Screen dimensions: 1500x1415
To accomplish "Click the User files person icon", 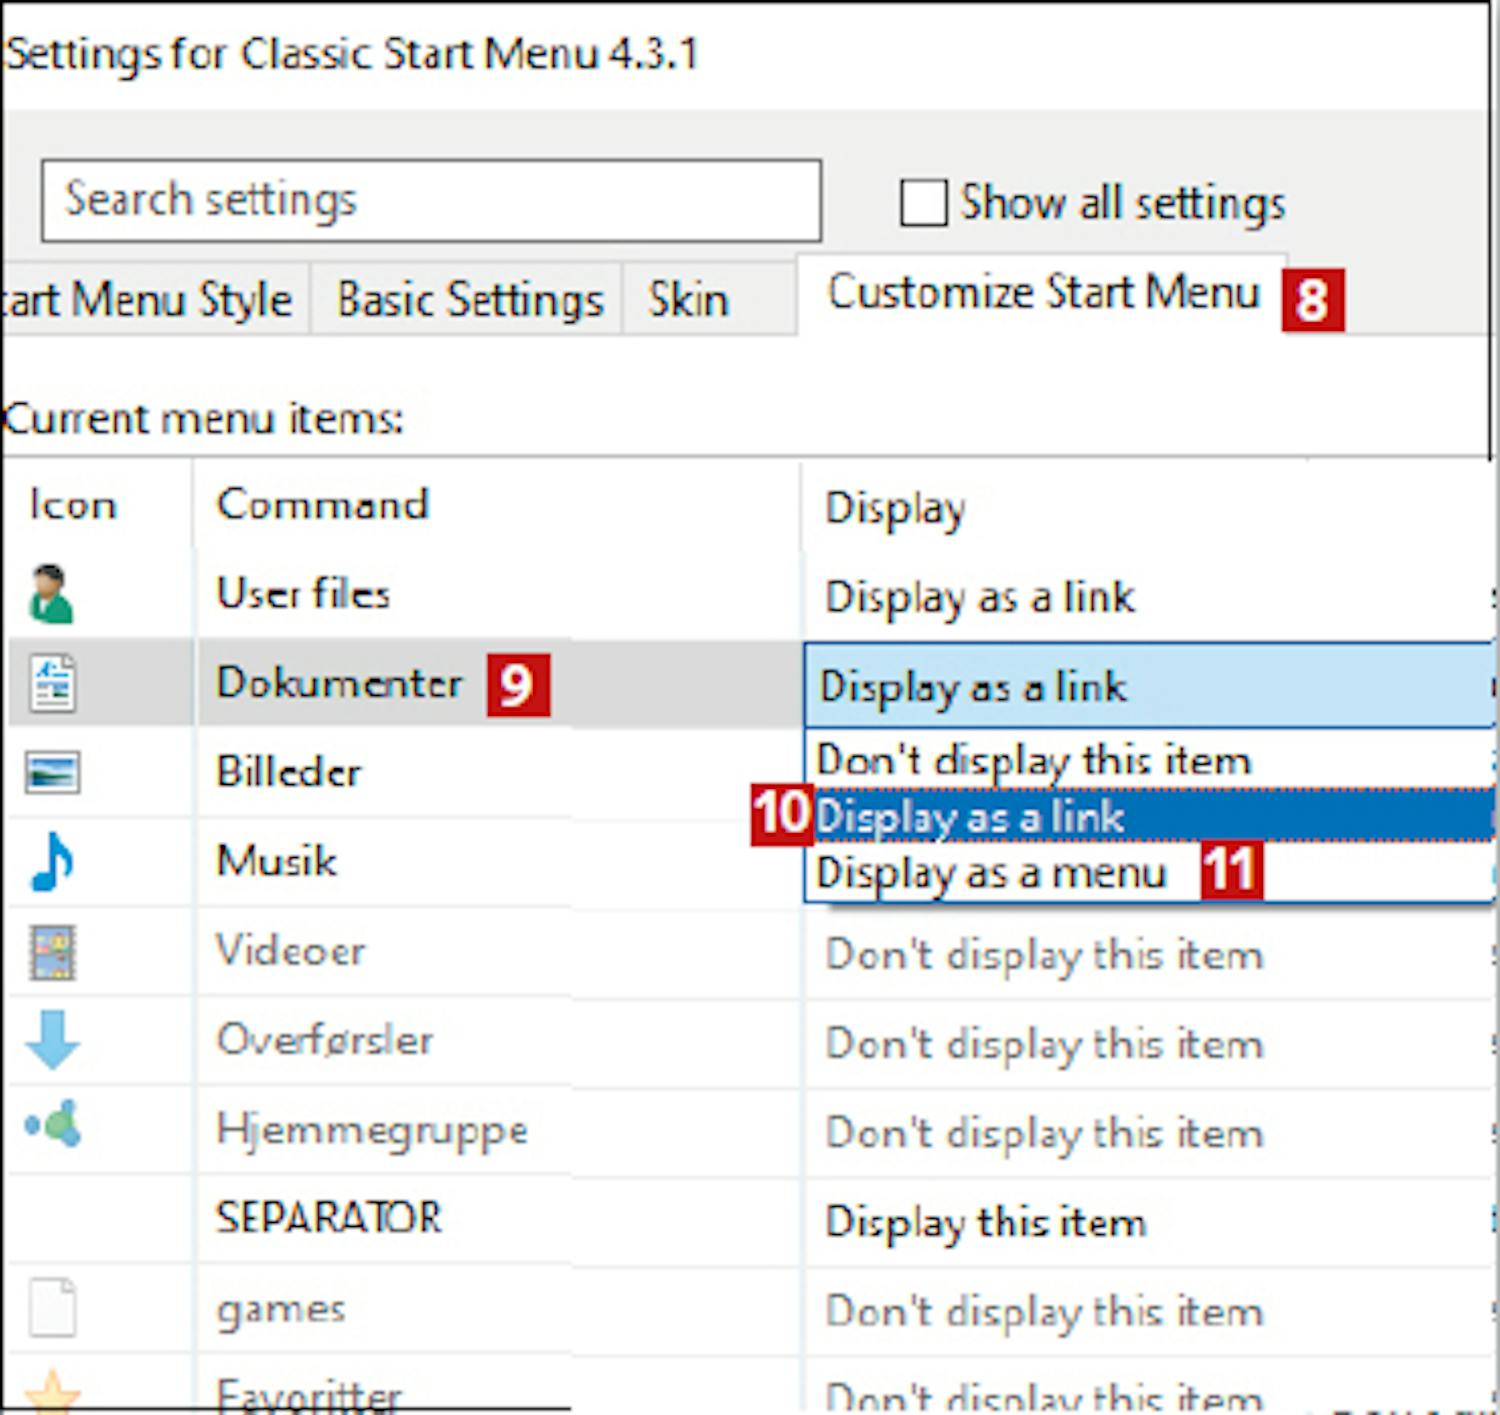I will click(x=50, y=594).
